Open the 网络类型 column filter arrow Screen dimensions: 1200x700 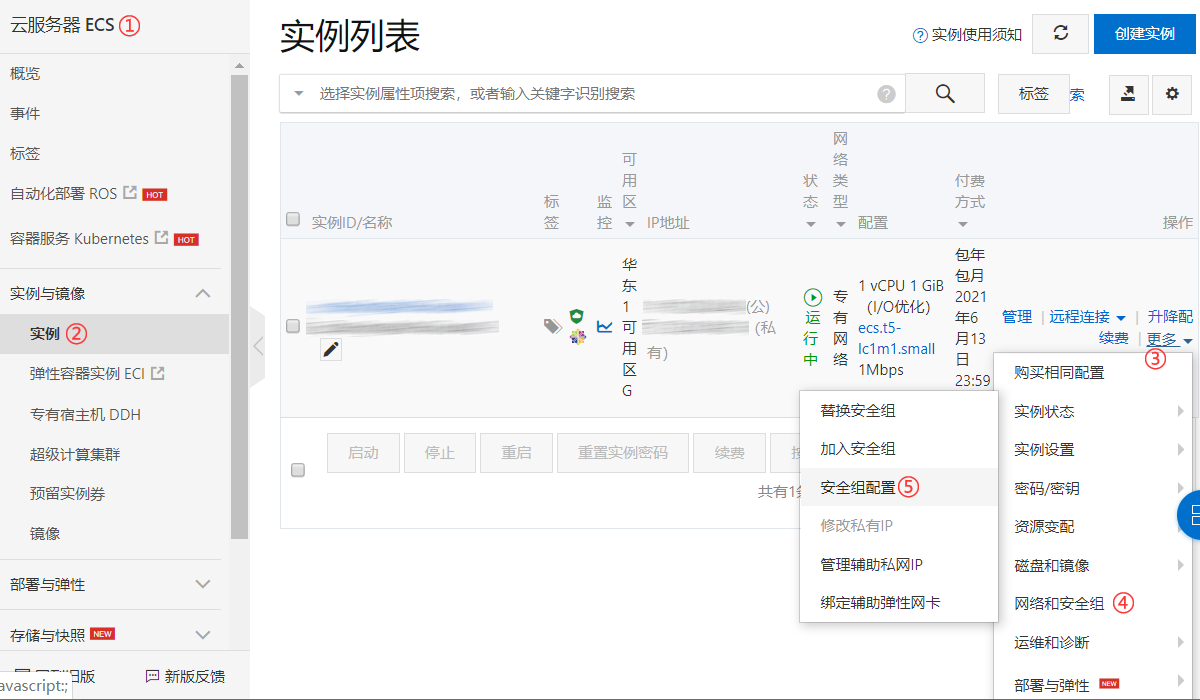point(840,224)
